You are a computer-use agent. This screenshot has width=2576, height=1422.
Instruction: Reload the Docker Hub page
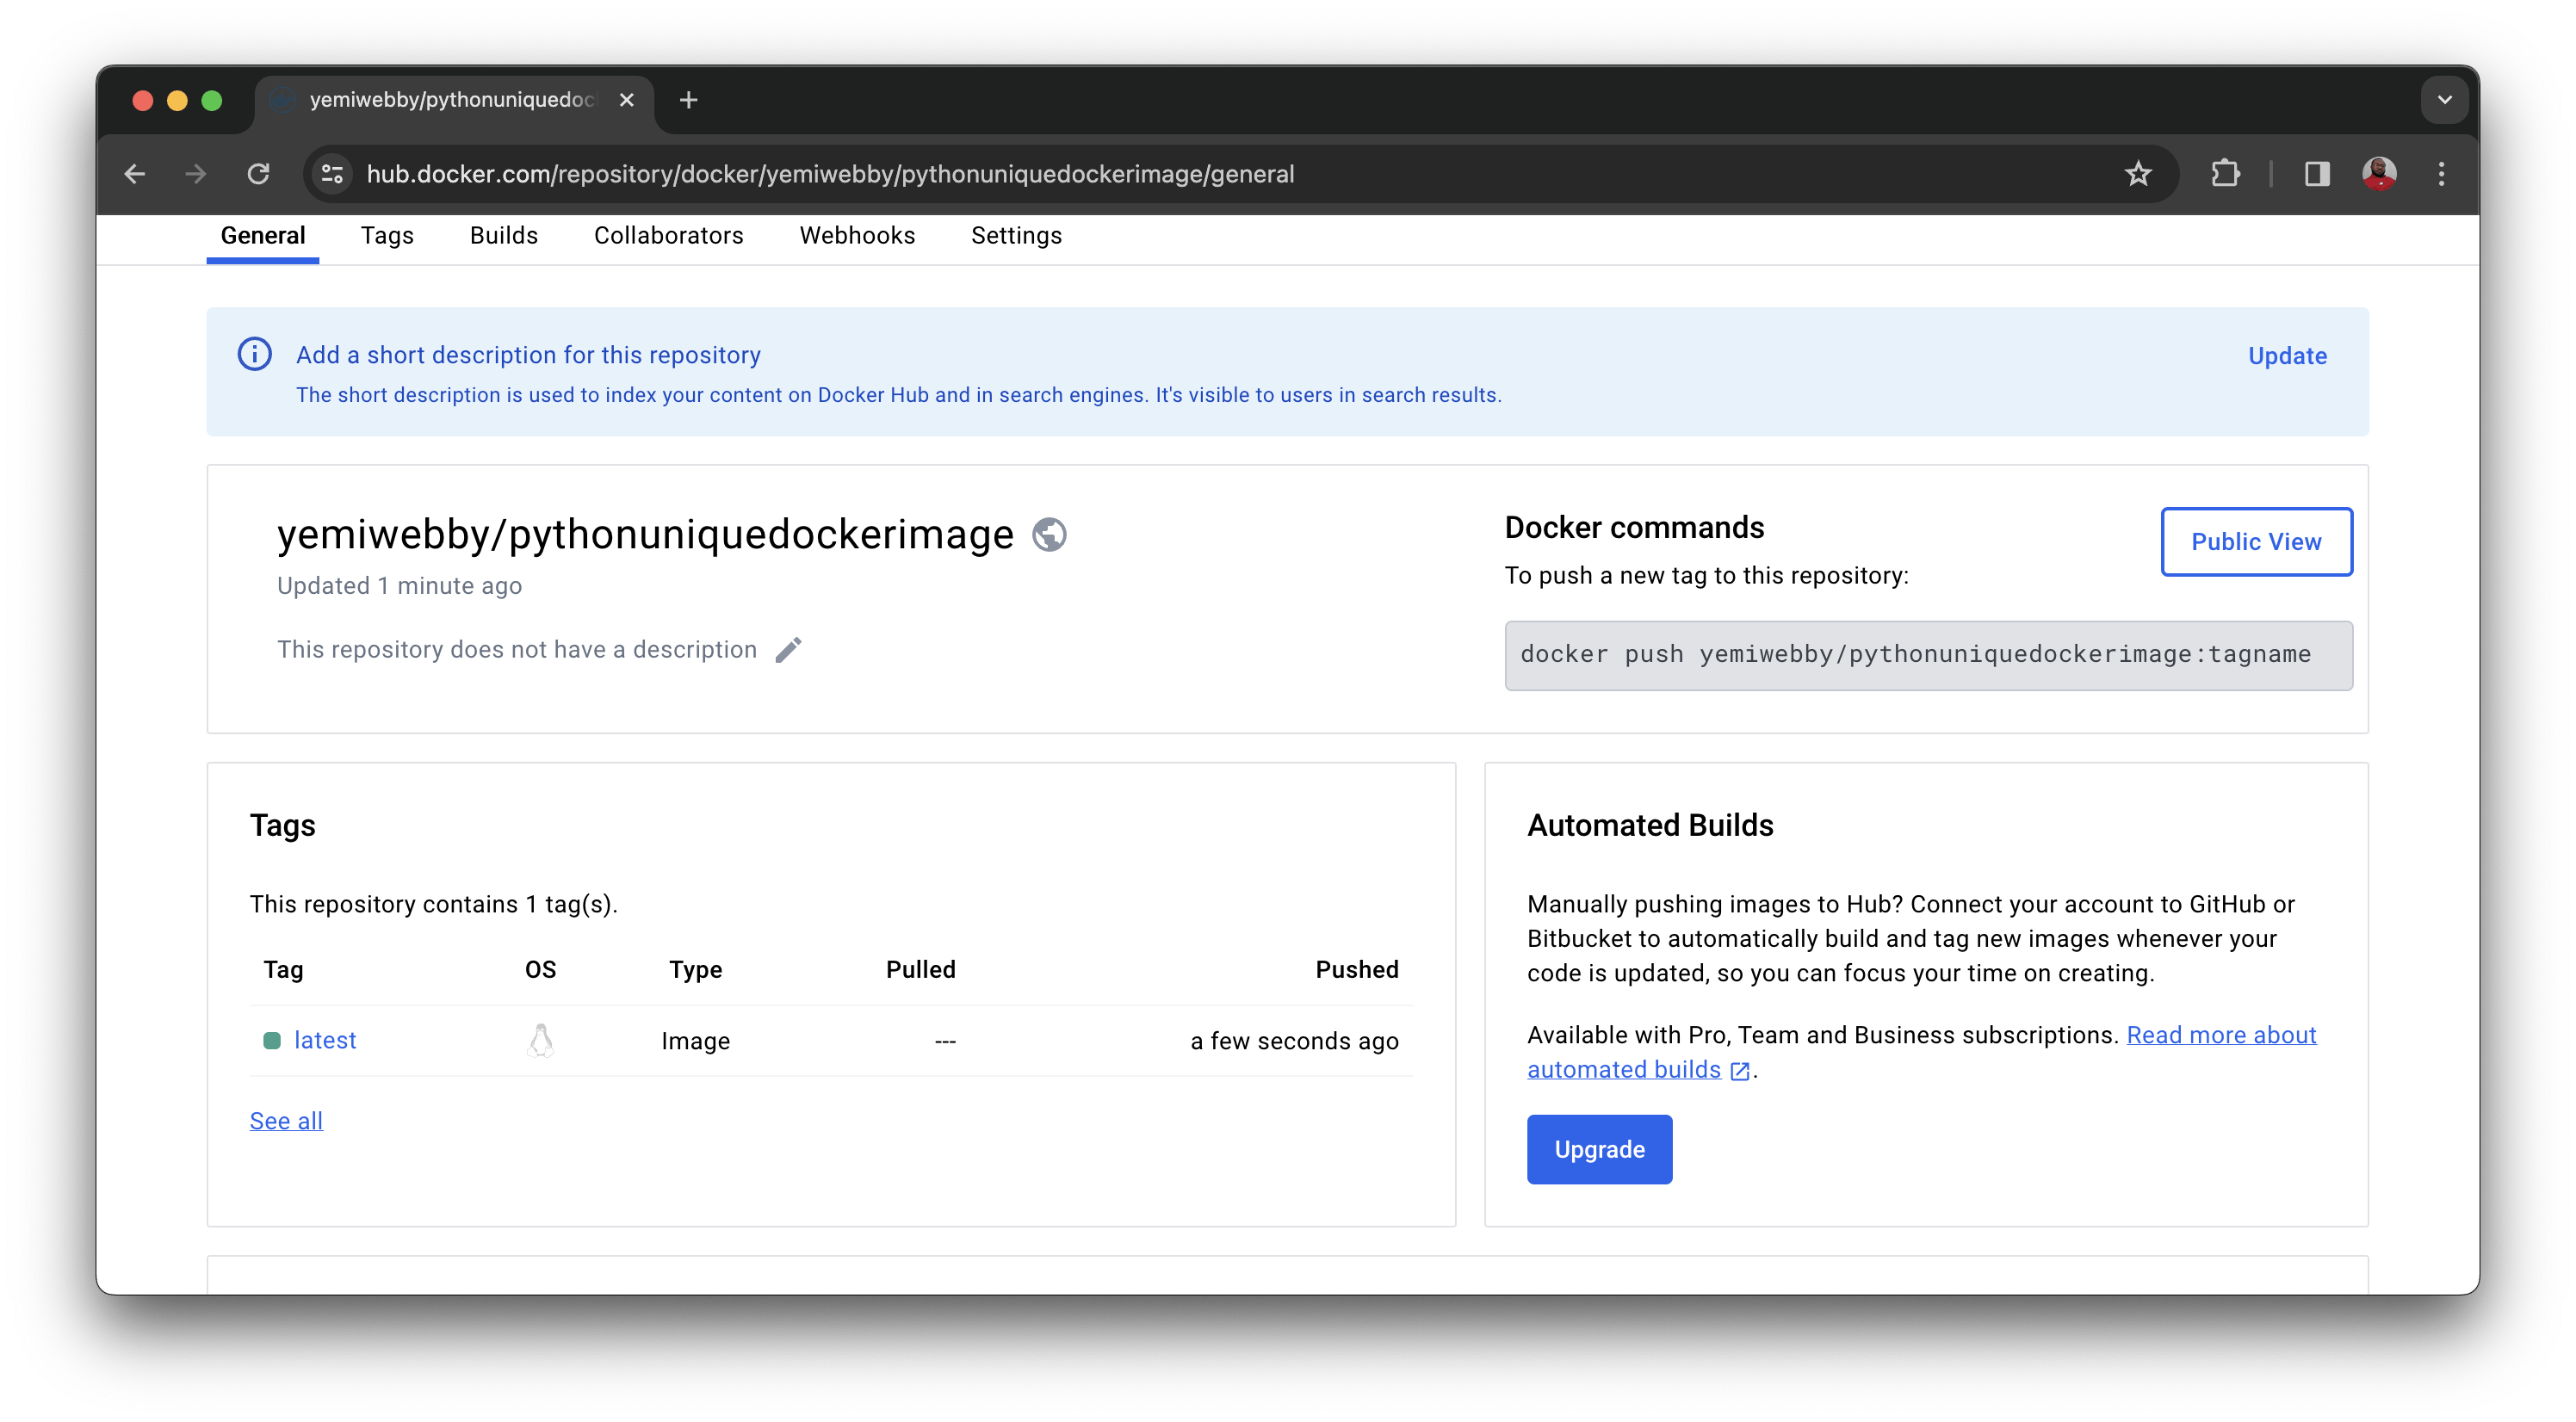click(x=259, y=174)
